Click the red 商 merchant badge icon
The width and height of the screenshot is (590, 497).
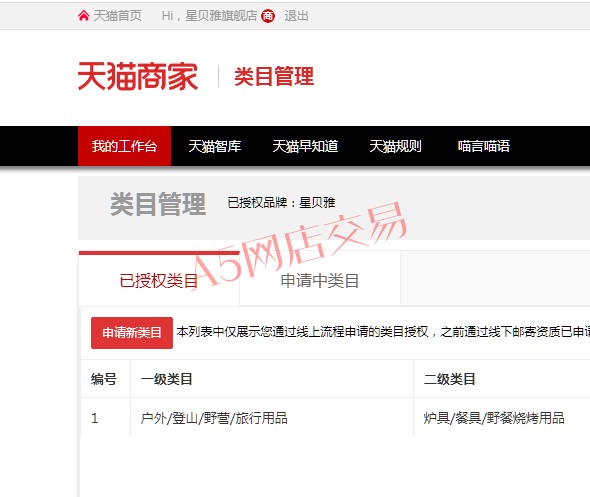(x=268, y=16)
